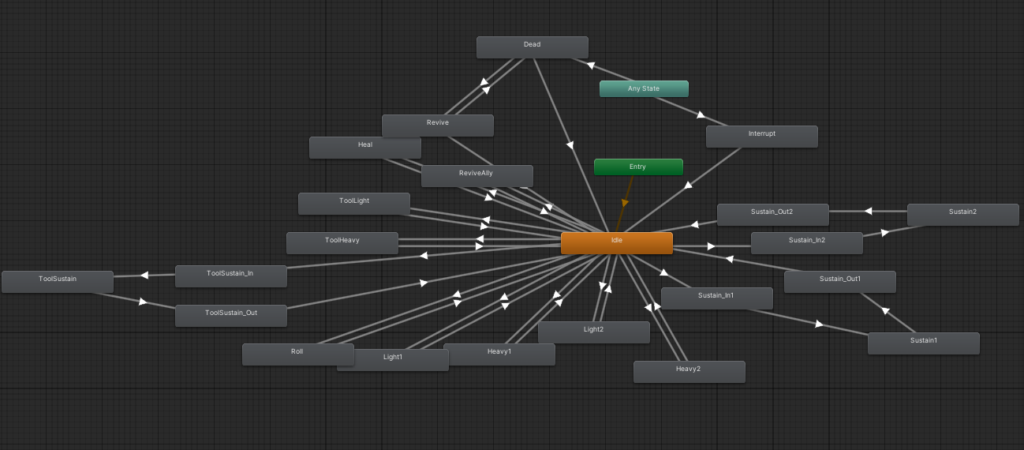The width and height of the screenshot is (1024, 450).
Task: Select the Sustain_In1 state node
Action: click(x=716, y=298)
